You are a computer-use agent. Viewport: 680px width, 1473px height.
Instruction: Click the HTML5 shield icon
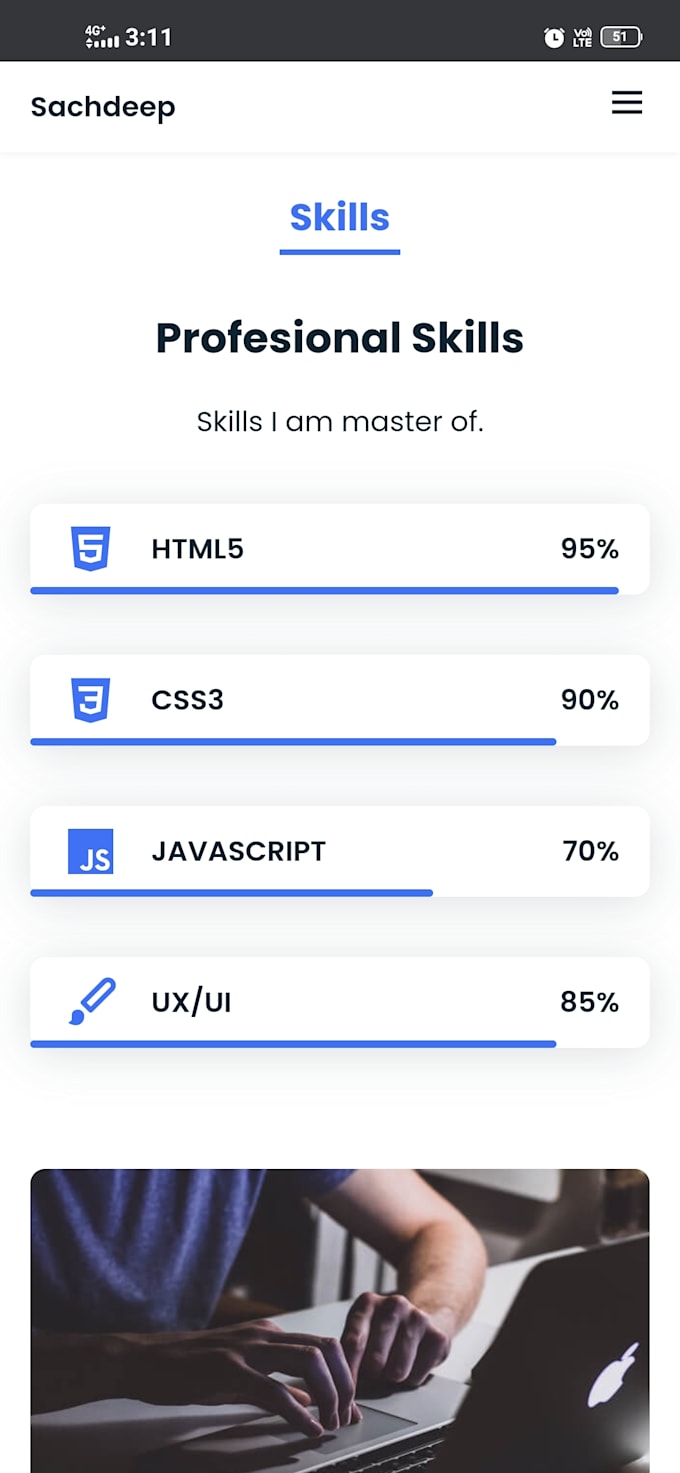(90, 549)
